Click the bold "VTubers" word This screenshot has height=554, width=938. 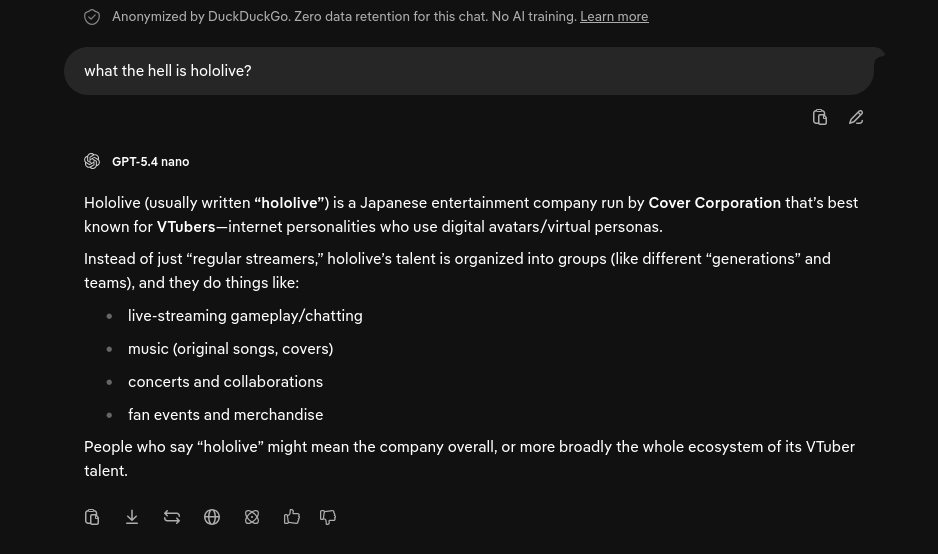coord(185,227)
